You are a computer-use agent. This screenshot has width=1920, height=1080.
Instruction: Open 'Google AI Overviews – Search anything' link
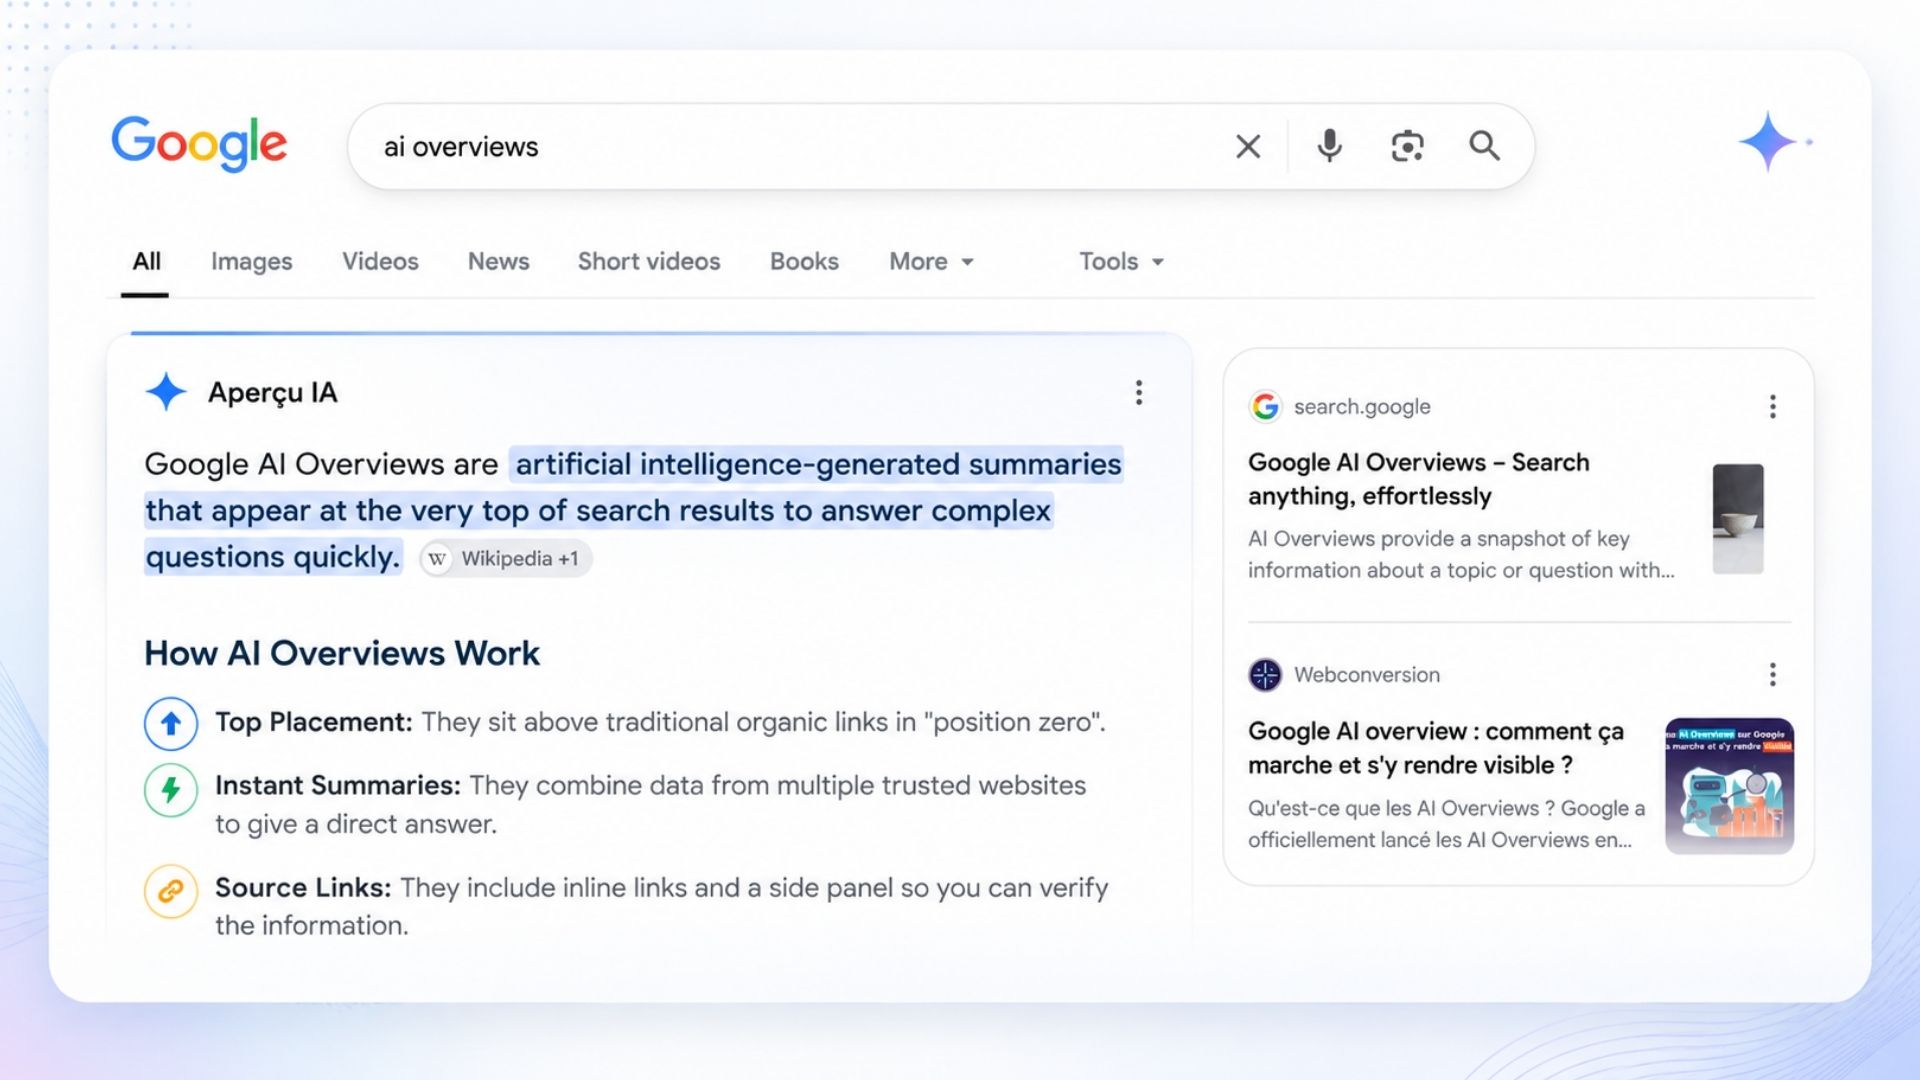1418,479
